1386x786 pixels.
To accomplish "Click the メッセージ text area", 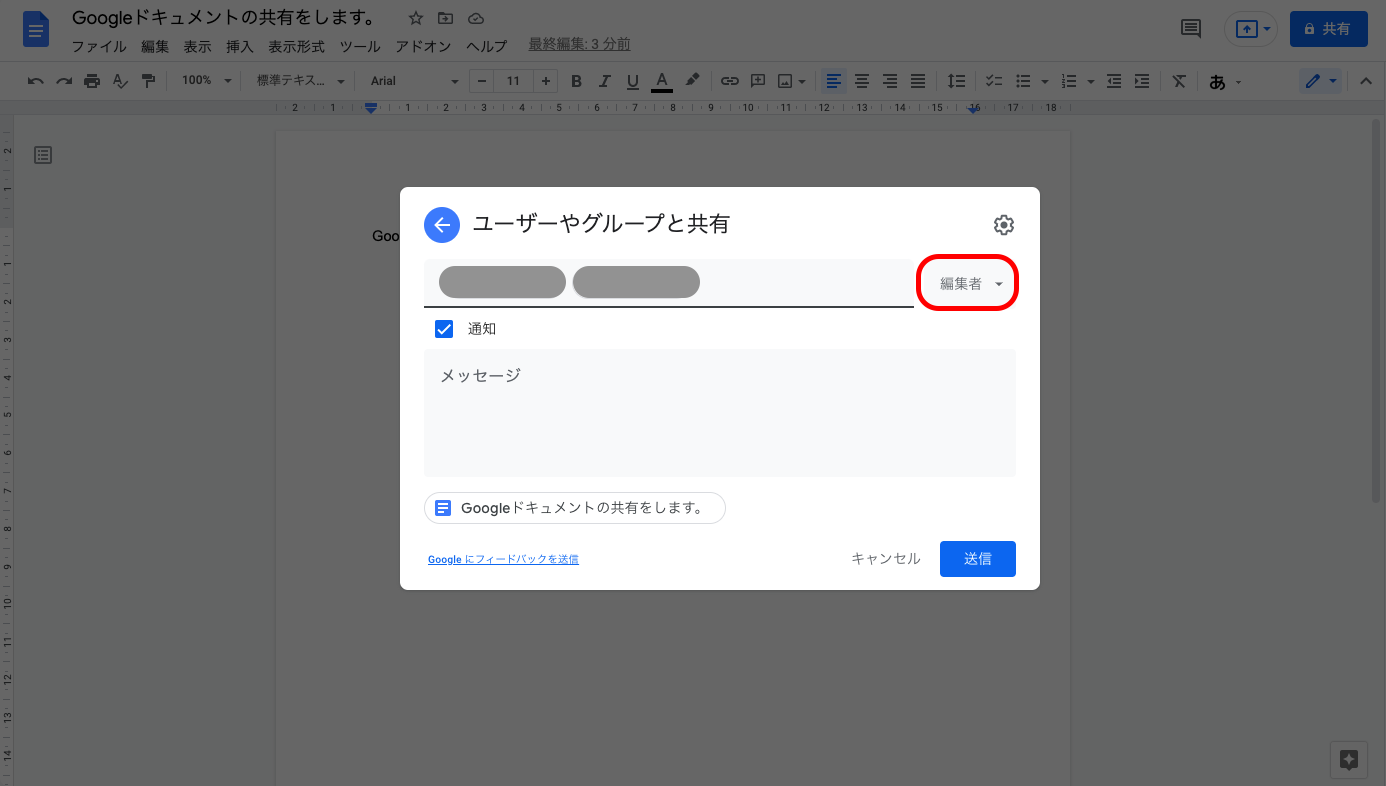I will (x=720, y=413).
